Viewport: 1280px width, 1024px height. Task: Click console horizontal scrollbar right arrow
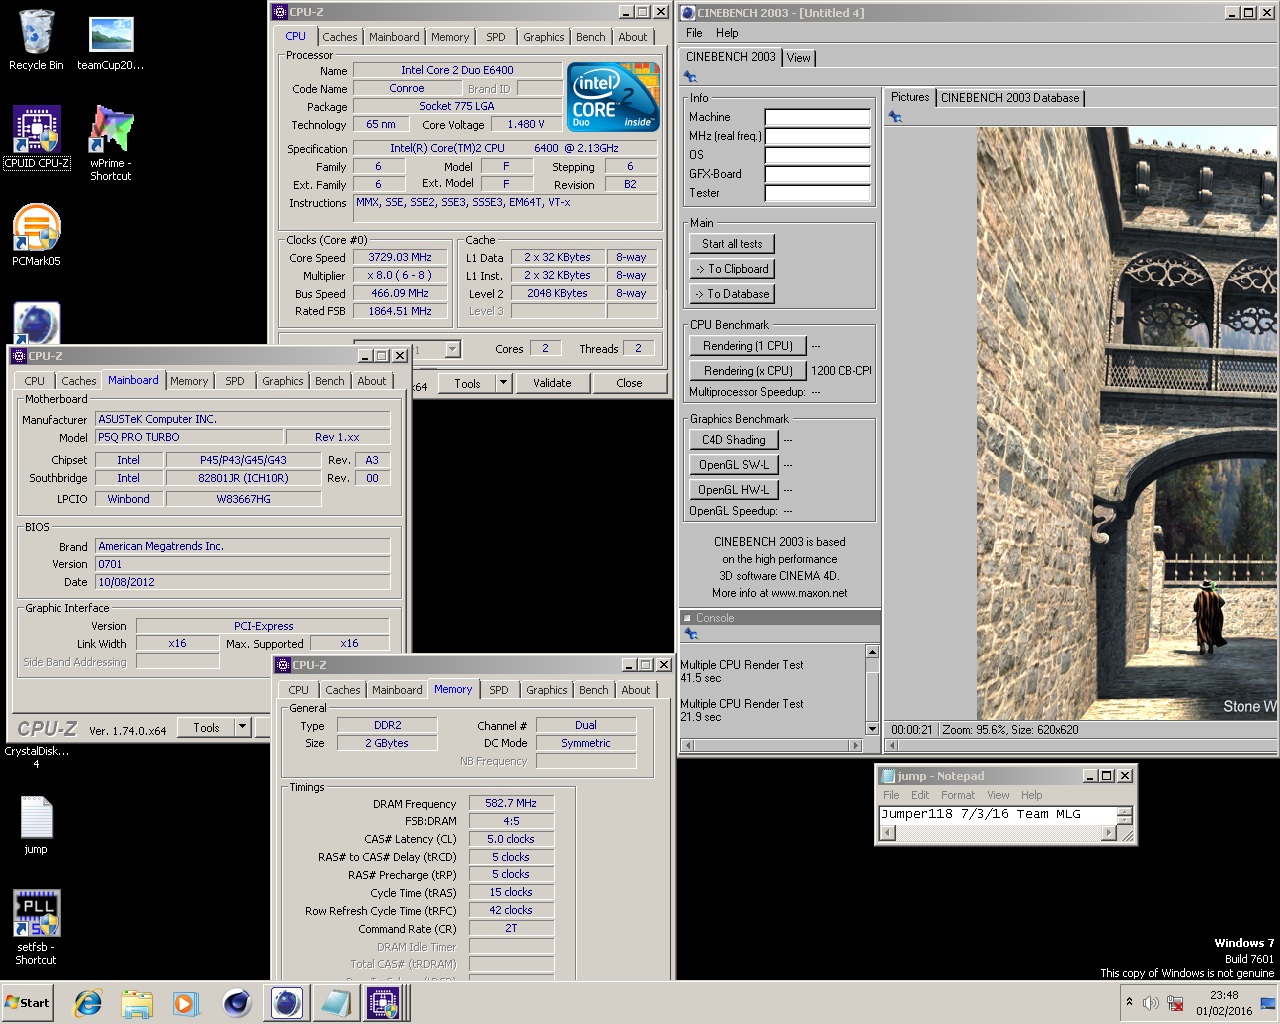tap(855, 745)
